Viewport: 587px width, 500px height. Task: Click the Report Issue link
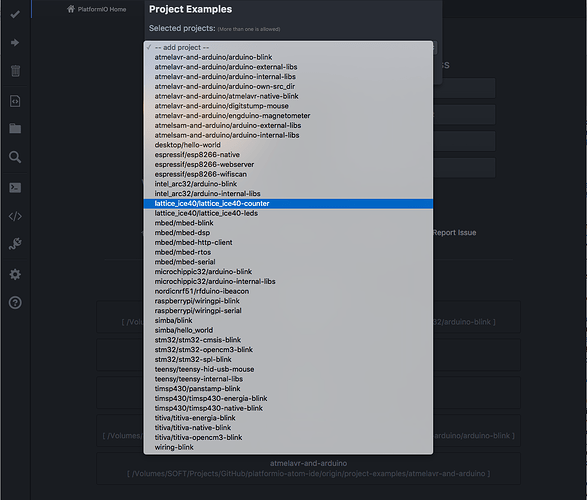pos(454,233)
